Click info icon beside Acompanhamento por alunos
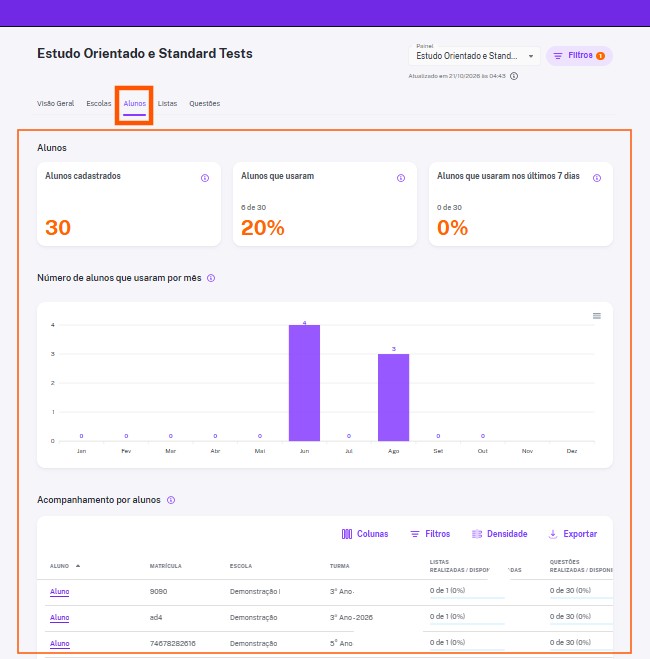This screenshot has height=659, width=650. pos(171,500)
